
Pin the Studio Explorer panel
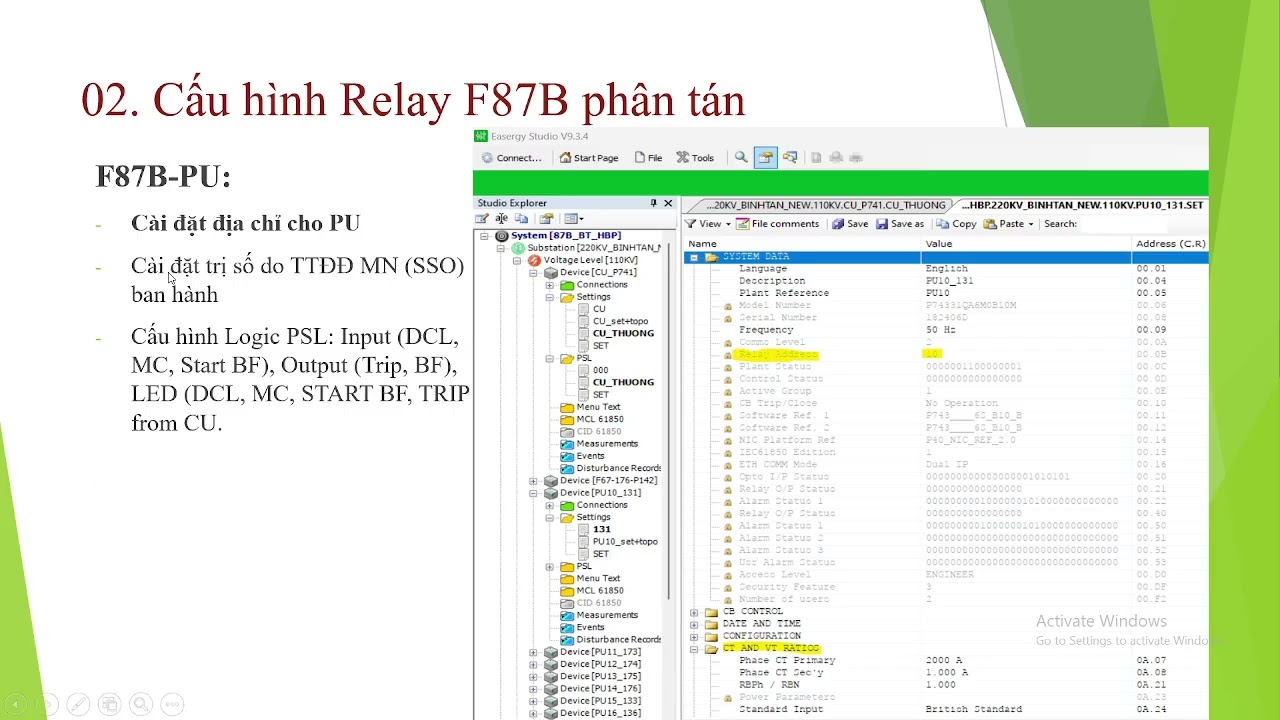coord(653,203)
